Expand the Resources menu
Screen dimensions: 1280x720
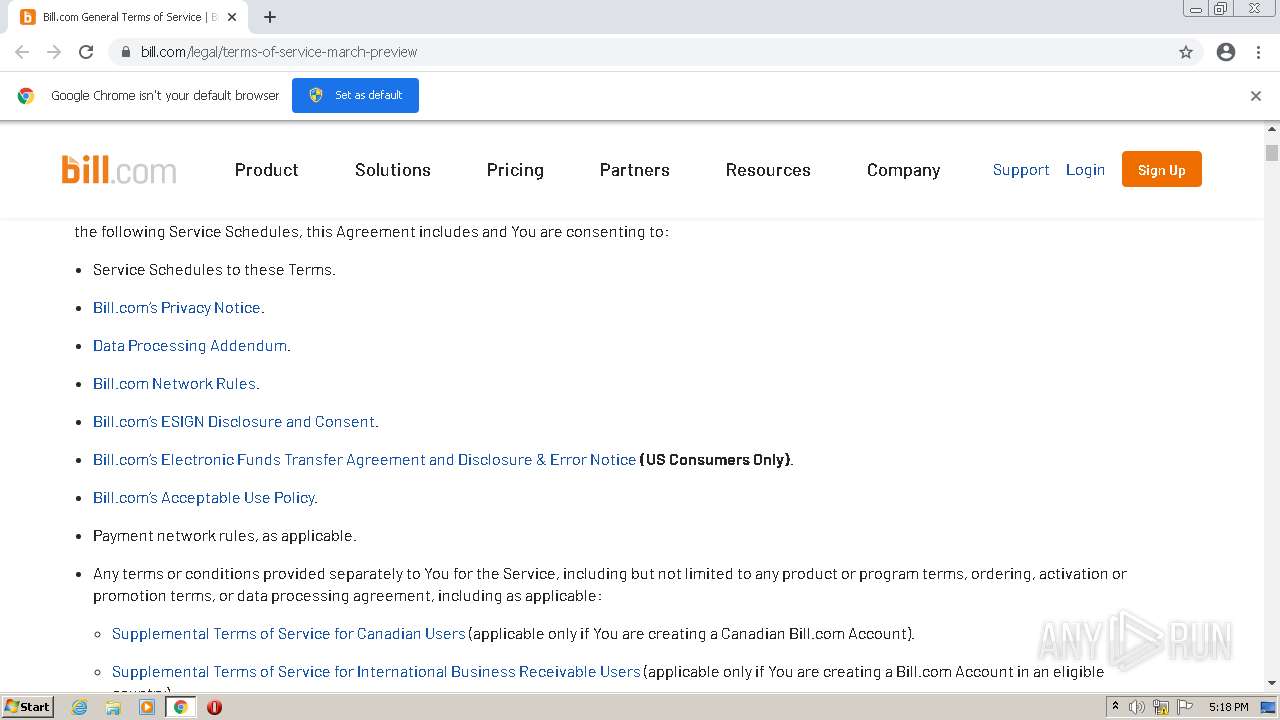pos(768,170)
